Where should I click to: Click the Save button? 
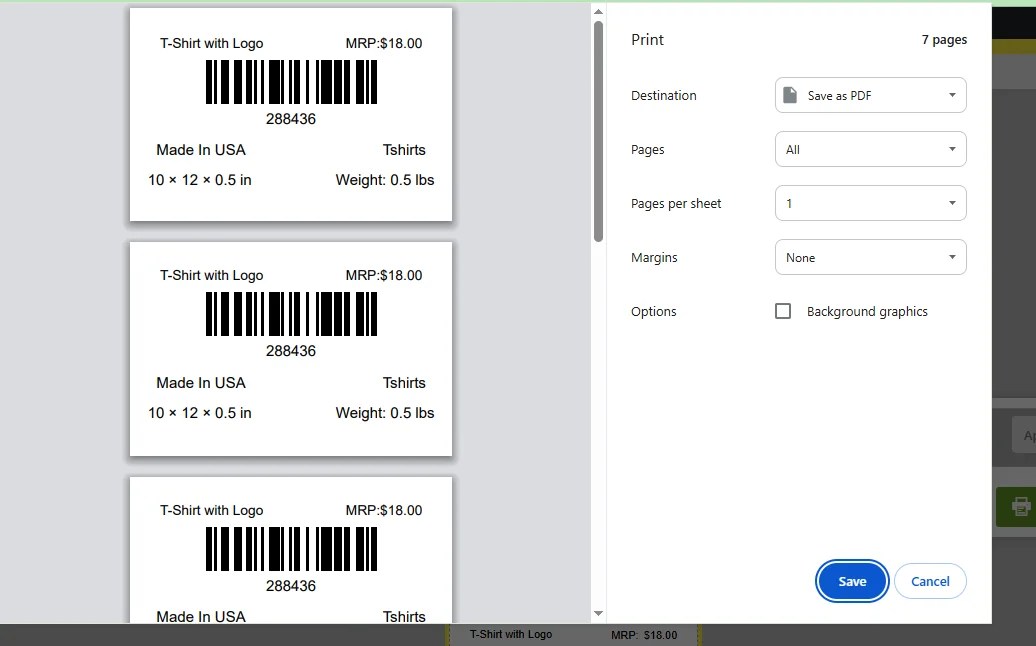pos(852,581)
